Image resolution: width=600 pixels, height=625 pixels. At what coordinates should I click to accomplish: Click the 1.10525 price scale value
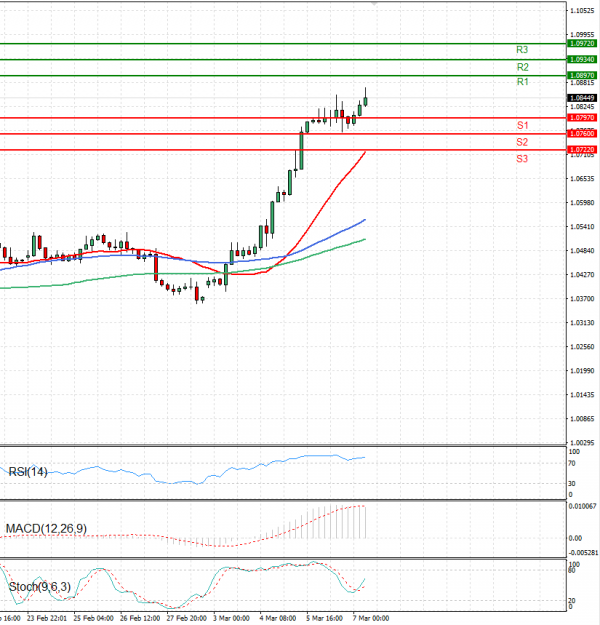pos(582,11)
